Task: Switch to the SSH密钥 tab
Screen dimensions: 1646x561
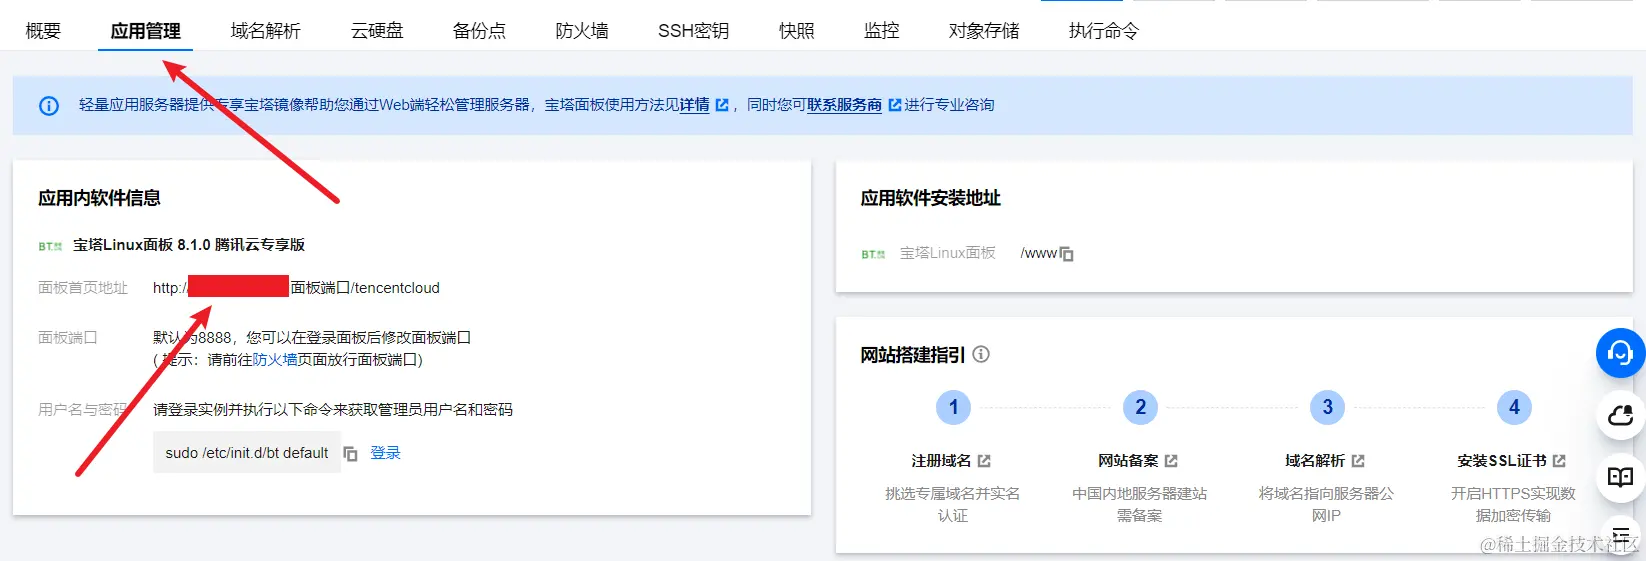Action: 693,31
